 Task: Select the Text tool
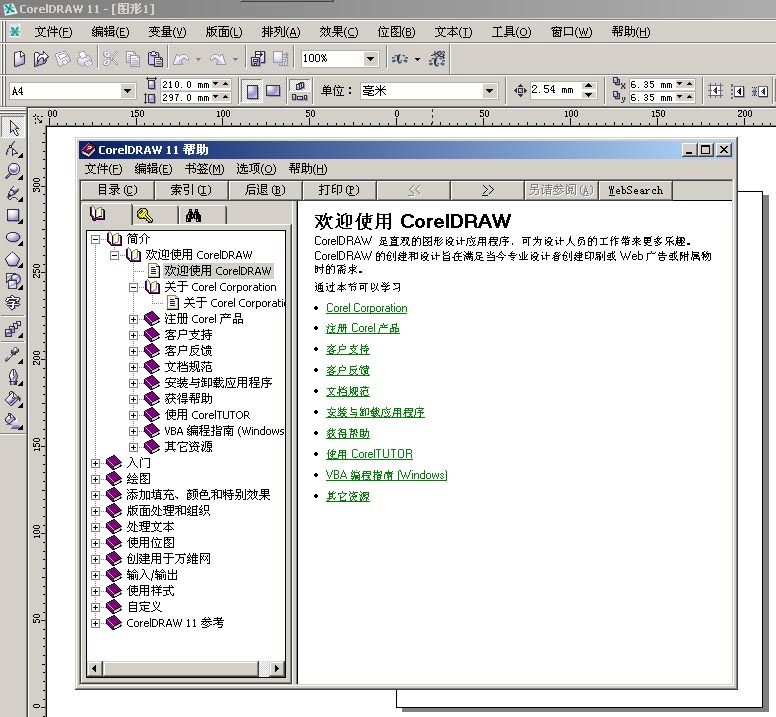(x=13, y=303)
